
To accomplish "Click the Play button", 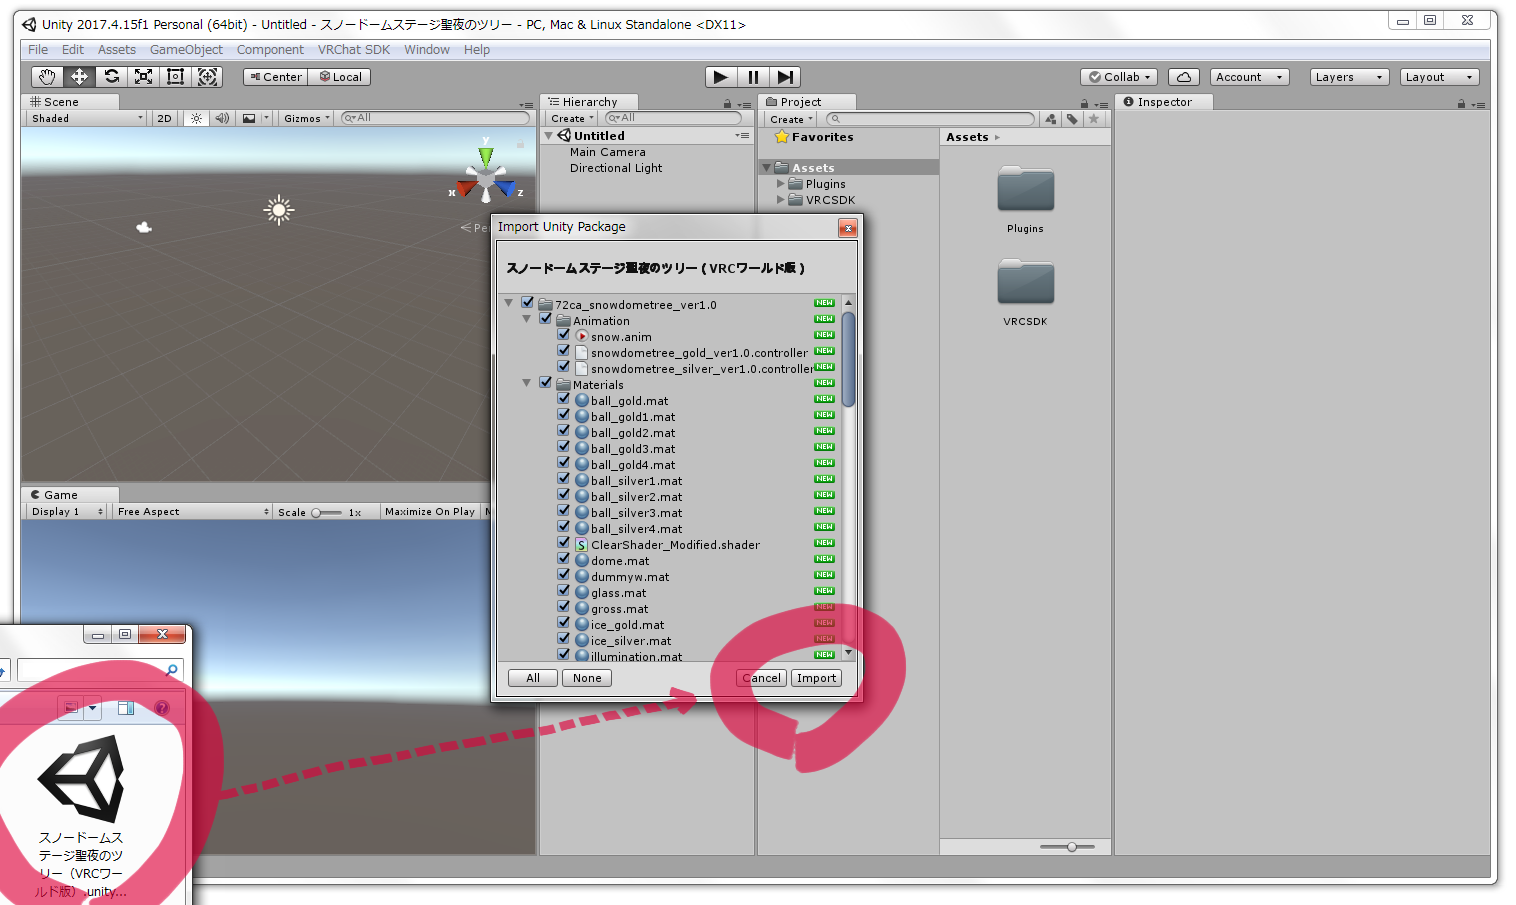I will 720,77.
